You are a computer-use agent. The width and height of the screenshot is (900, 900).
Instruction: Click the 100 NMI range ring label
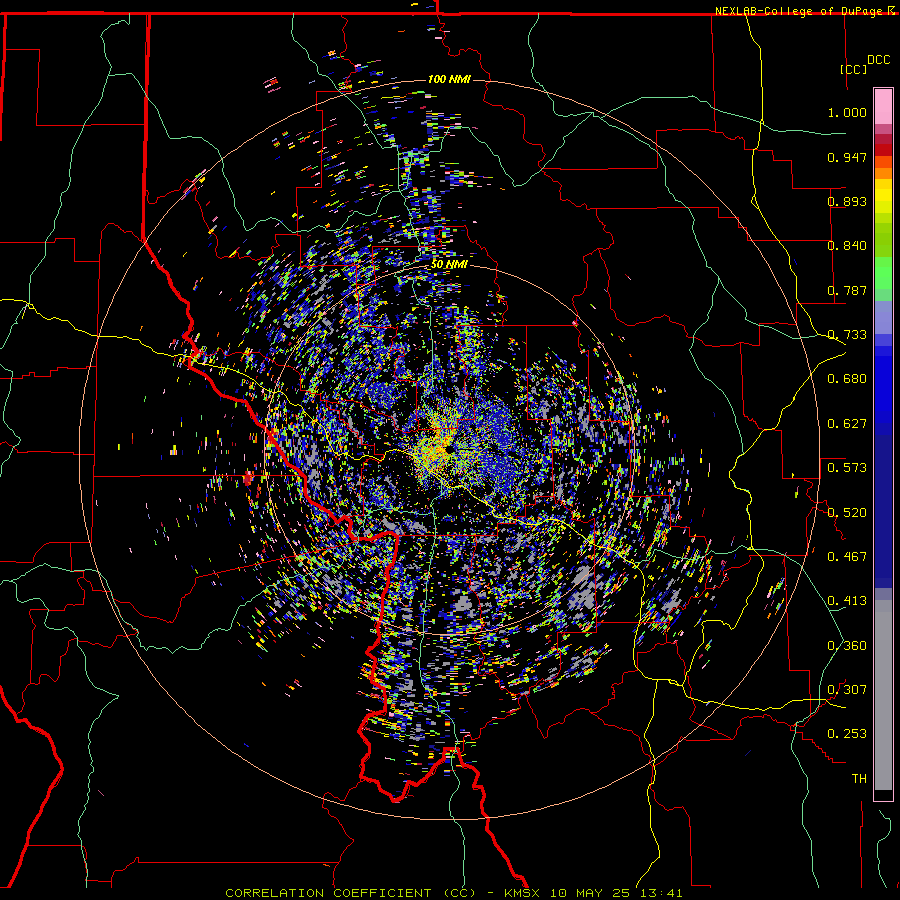coord(449,79)
